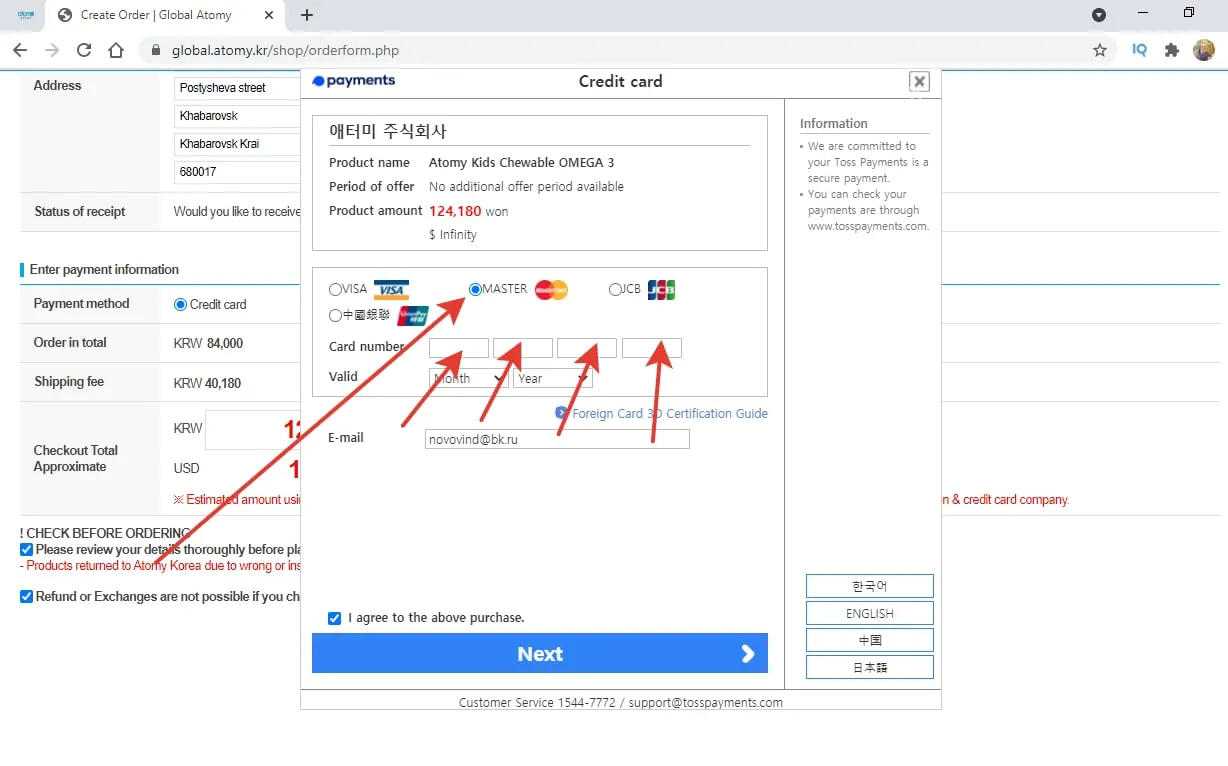Navigate back with the back arrow
This screenshot has width=1228, height=766.
tap(20, 50)
